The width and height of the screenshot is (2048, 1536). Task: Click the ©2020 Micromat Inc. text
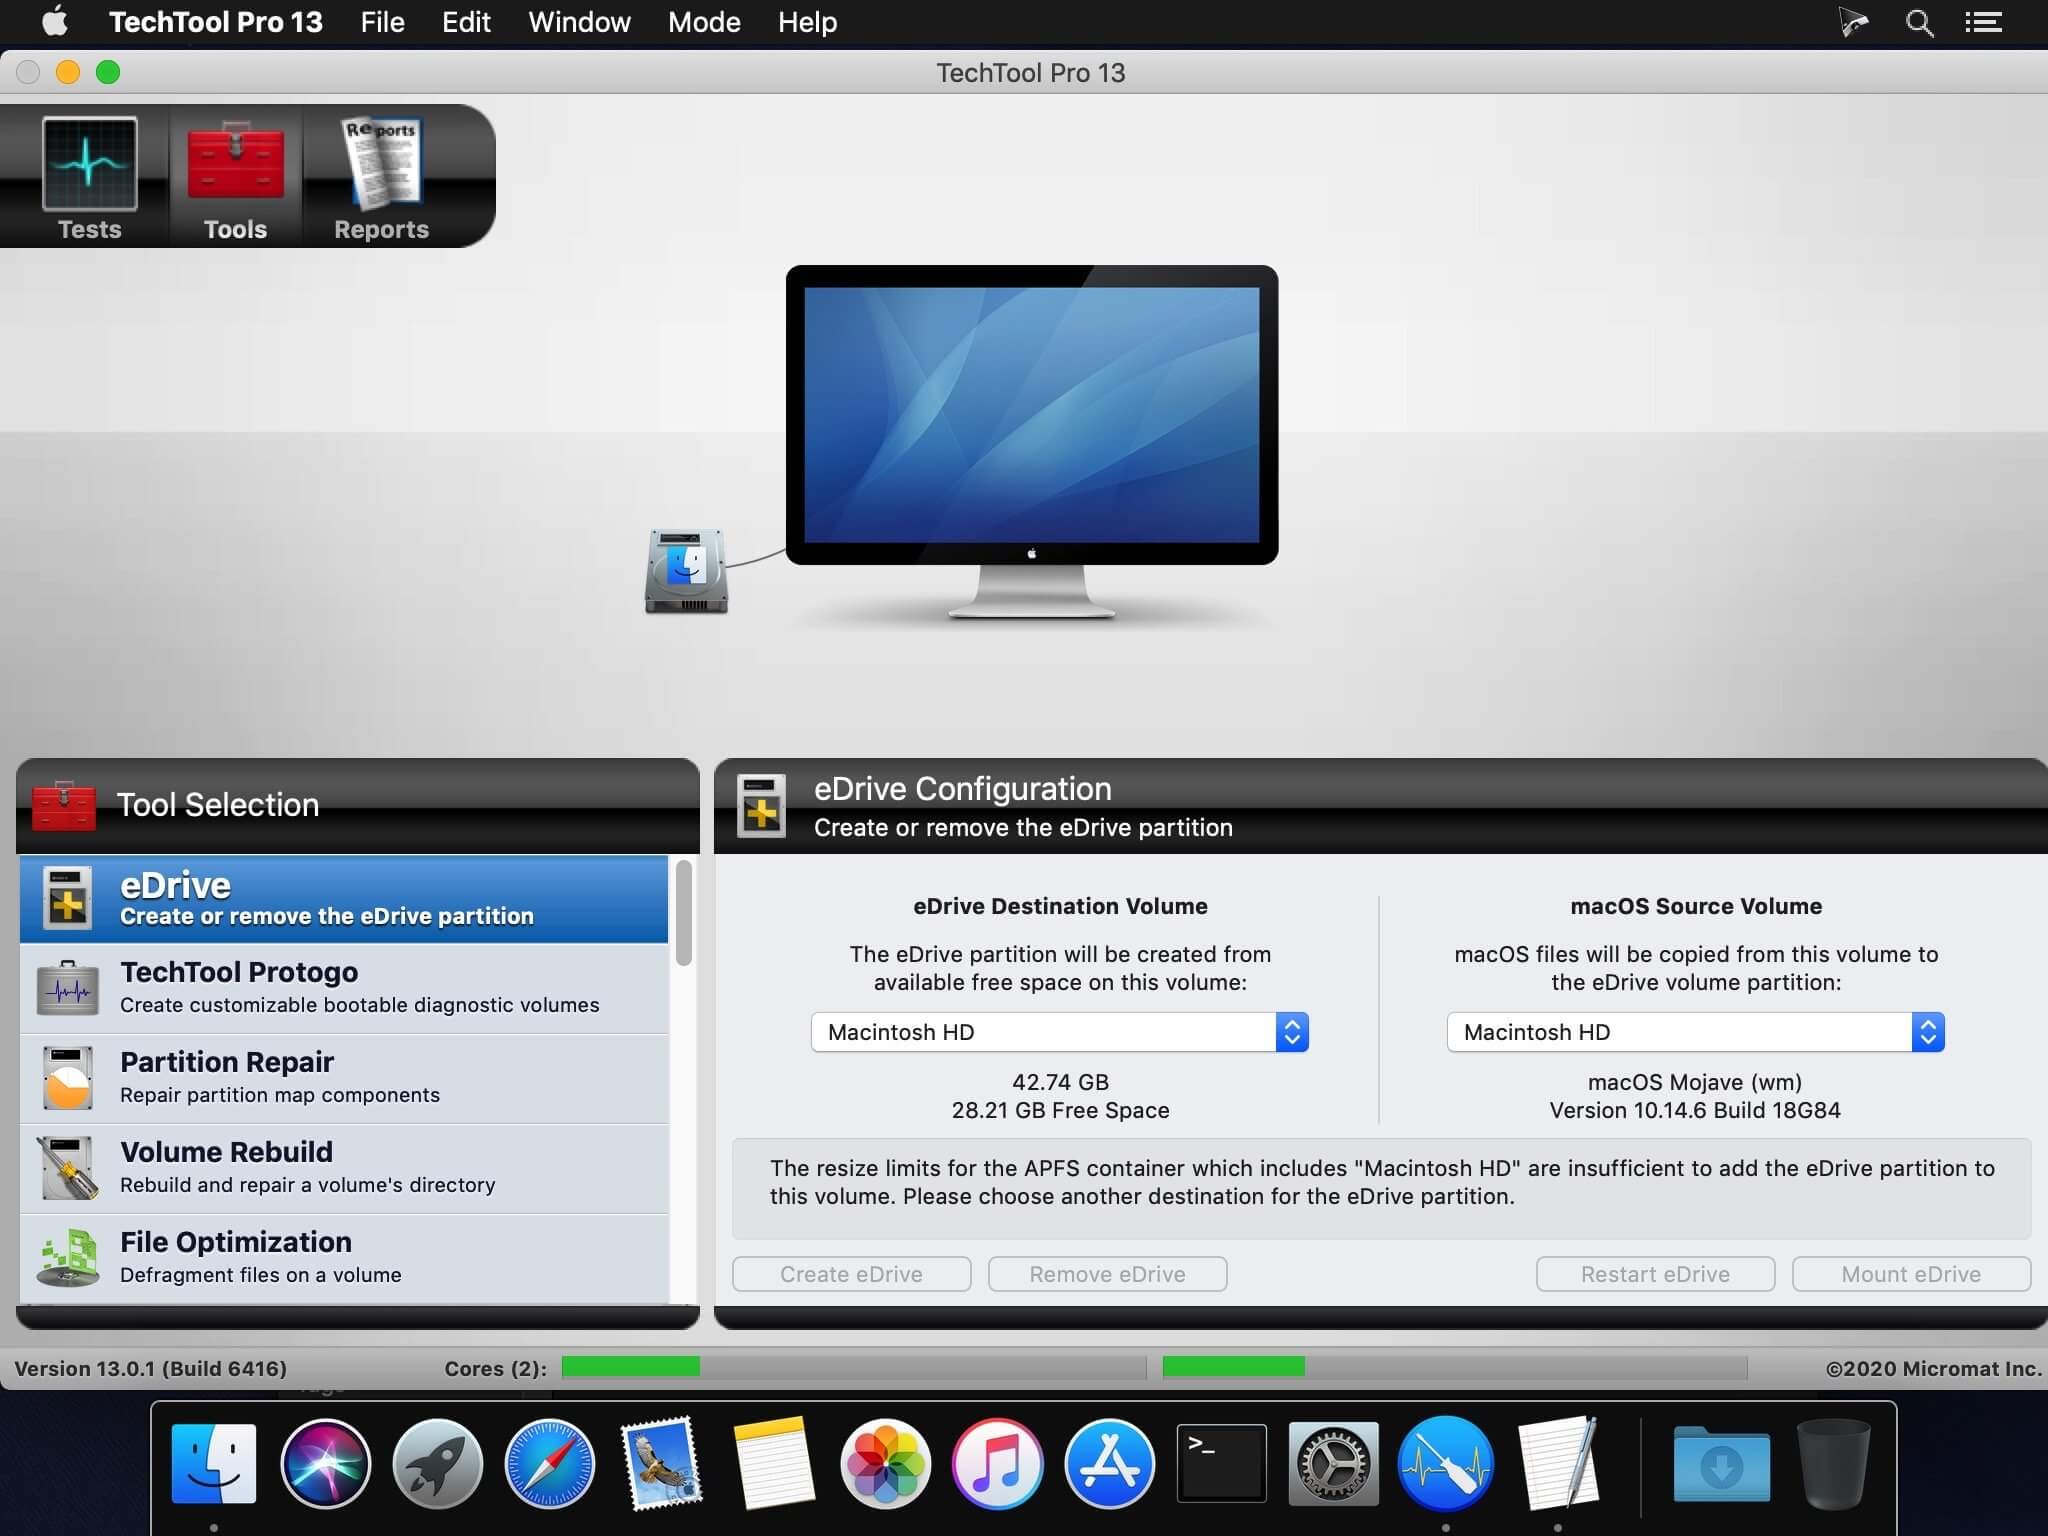(1933, 1368)
